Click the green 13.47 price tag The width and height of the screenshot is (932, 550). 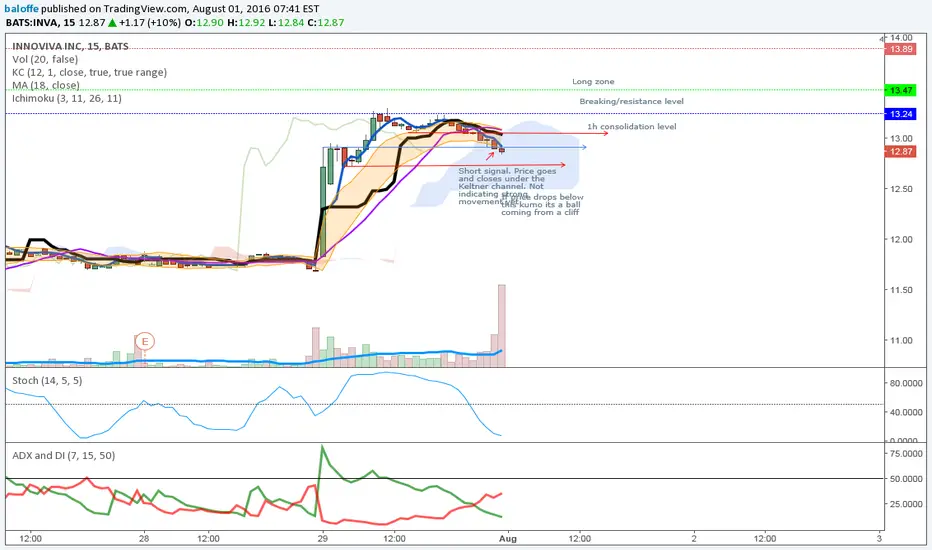pos(900,90)
